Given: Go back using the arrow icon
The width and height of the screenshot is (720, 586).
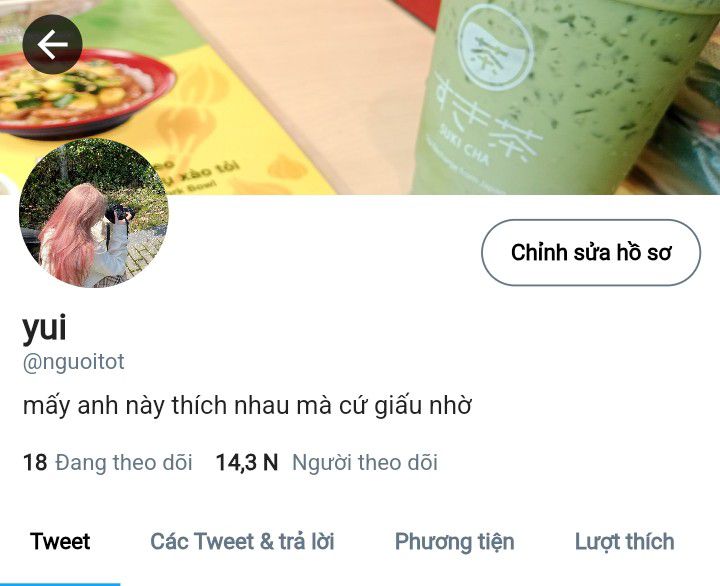Looking at the screenshot, I should (52, 45).
